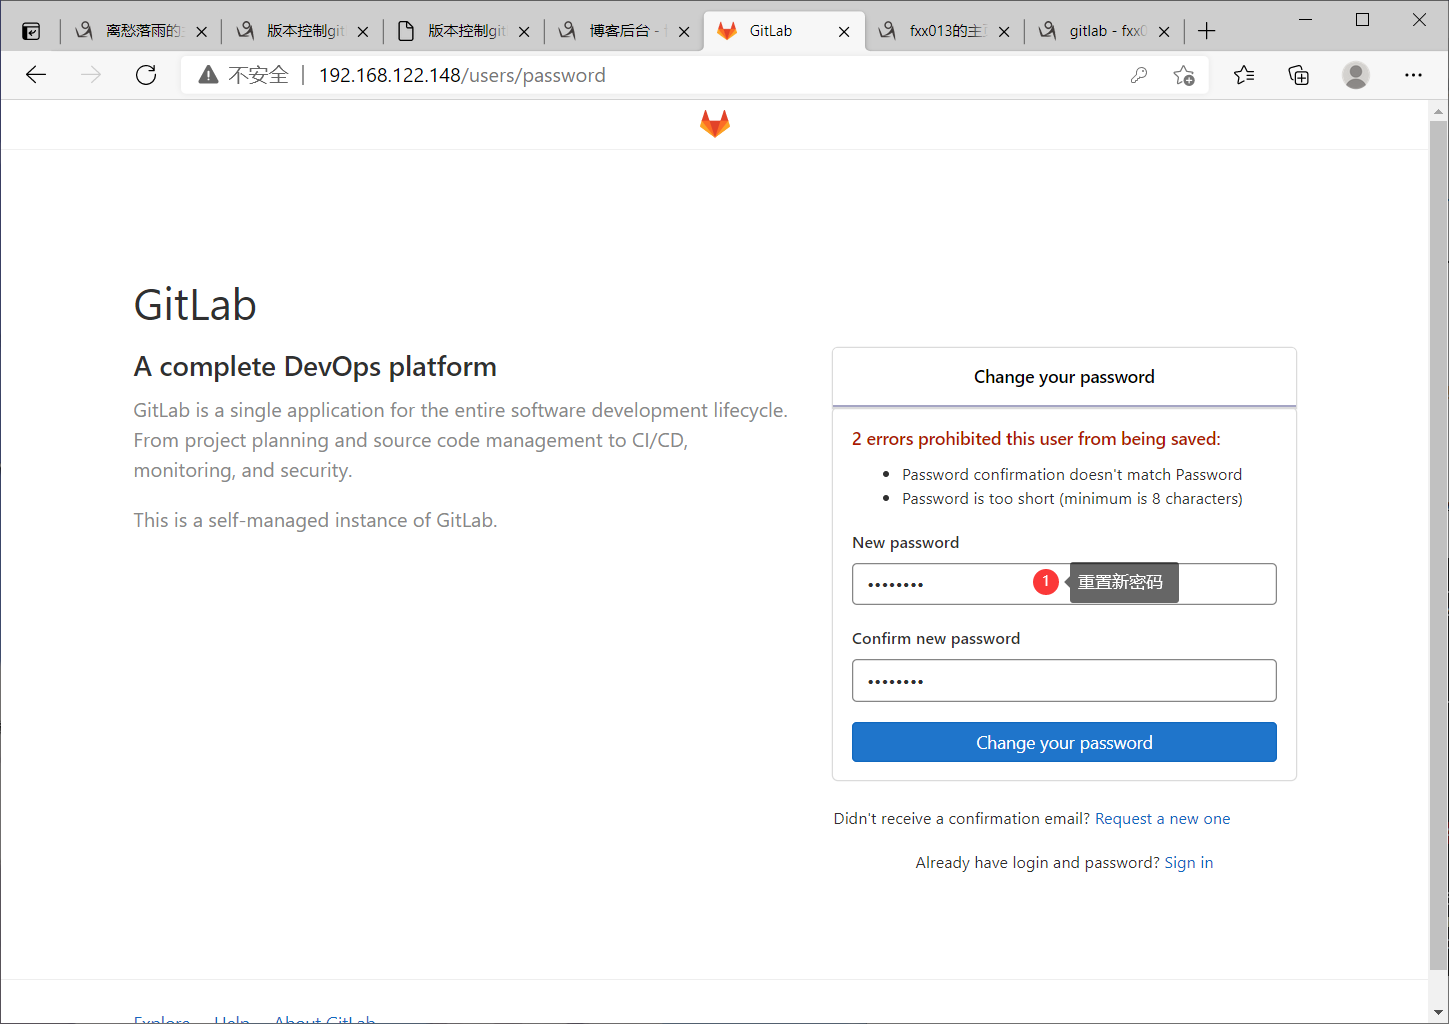Switch to the second 版本控制git tab with page icon
This screenshot has height=1024, width=1449.
[461, 31]
